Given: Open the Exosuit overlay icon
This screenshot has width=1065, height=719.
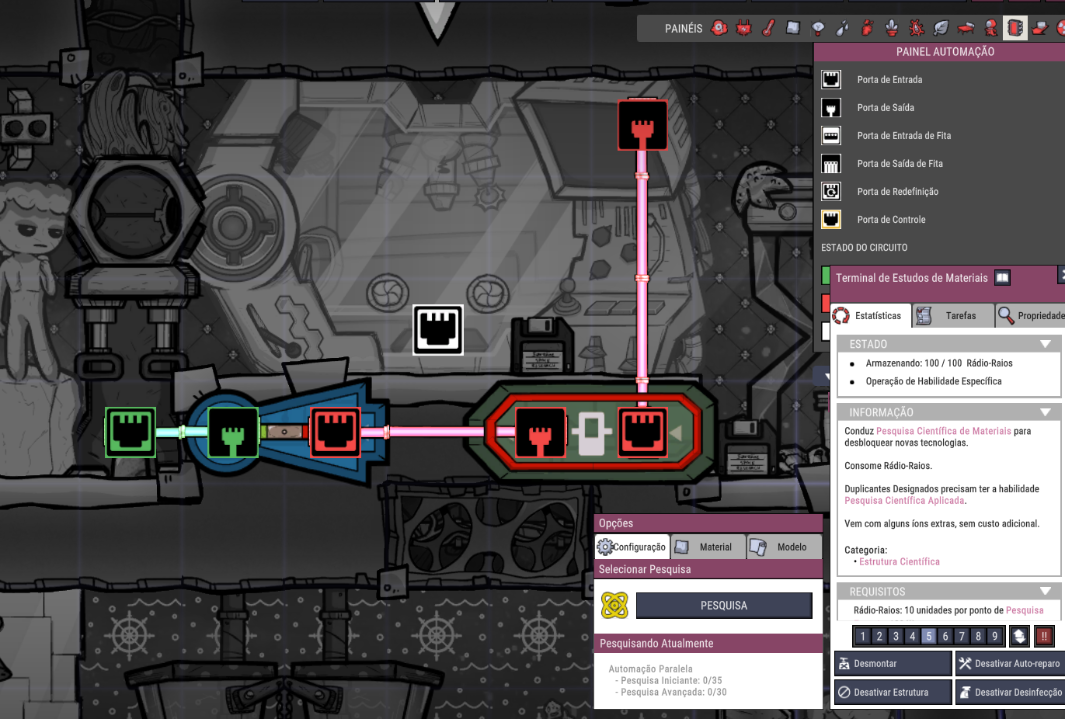Looking at the screenshot, I should (x=990, y=28).
